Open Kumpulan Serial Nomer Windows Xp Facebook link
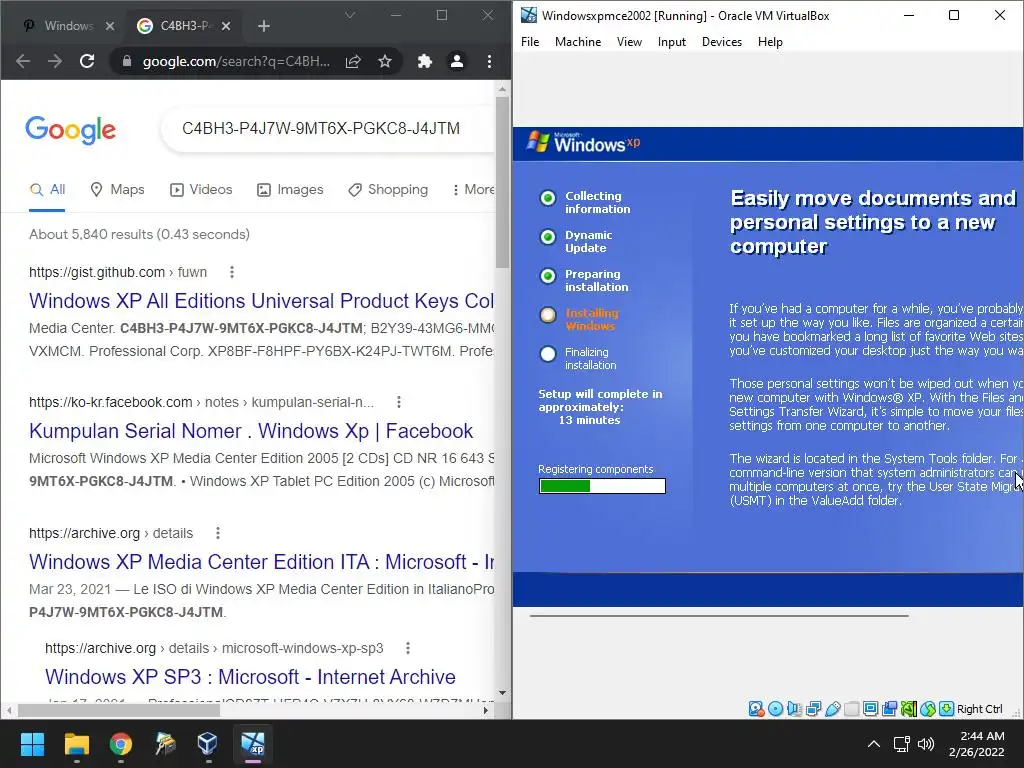The image size is (1024, 768). click(x=251, y=431)
